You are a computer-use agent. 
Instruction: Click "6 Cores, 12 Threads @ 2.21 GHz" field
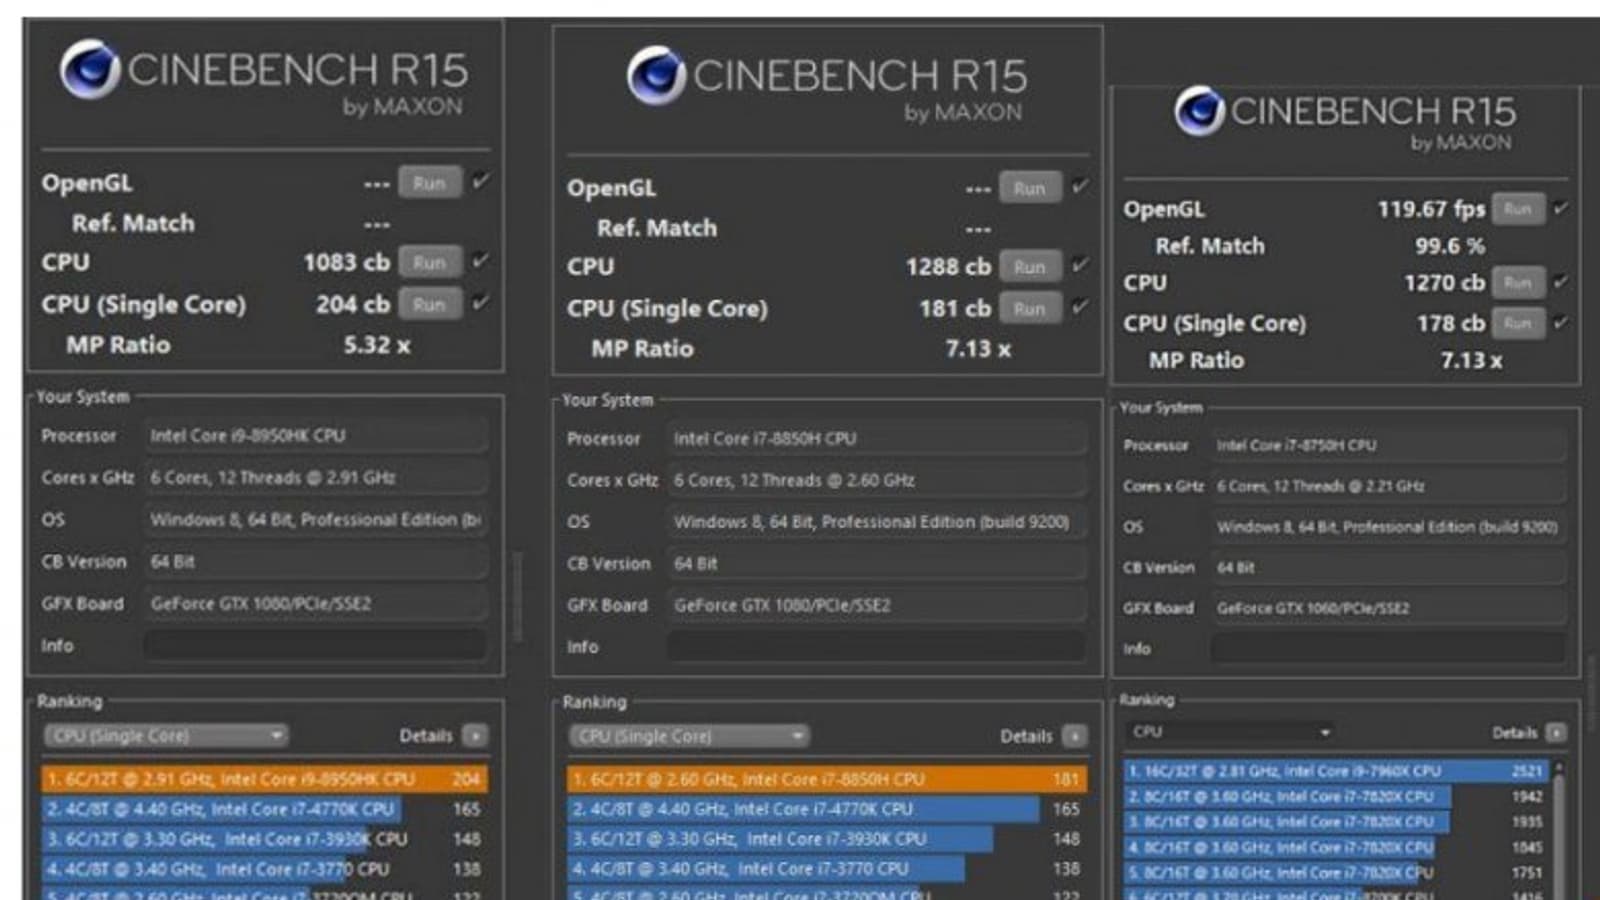tap(1389, 486)
